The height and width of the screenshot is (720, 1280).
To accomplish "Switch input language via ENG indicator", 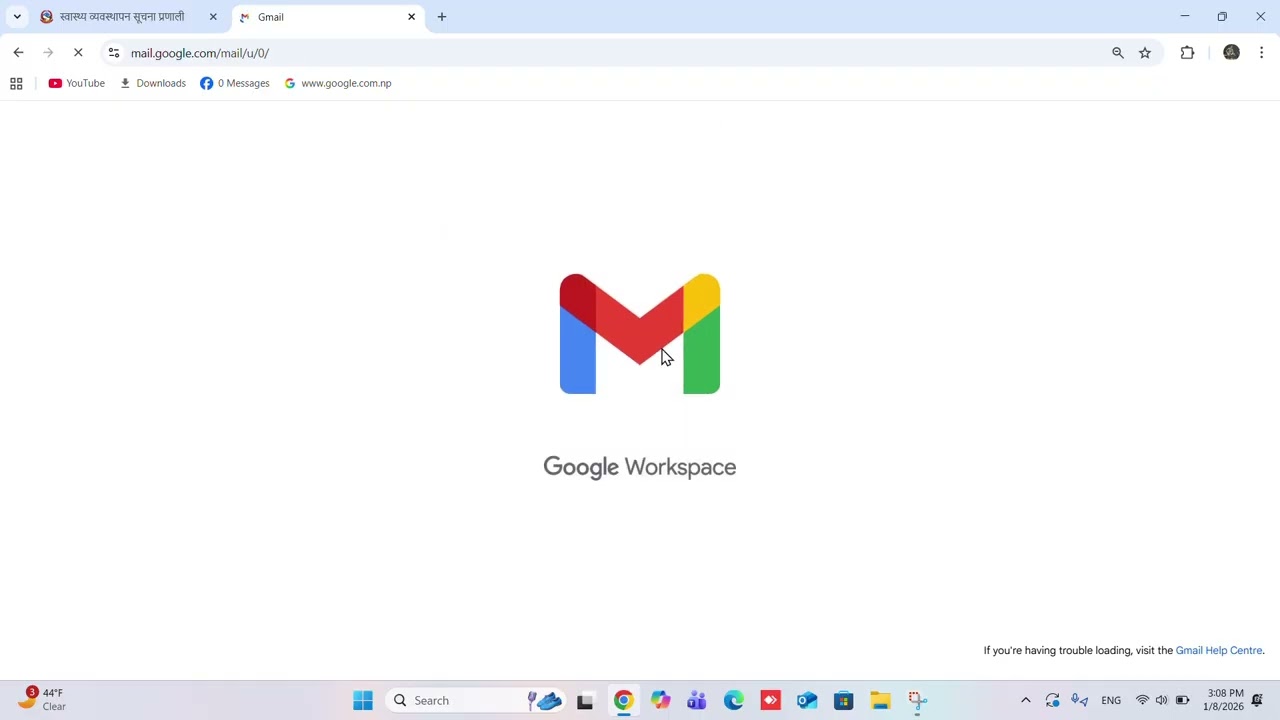I will (x=1111, y=701).
